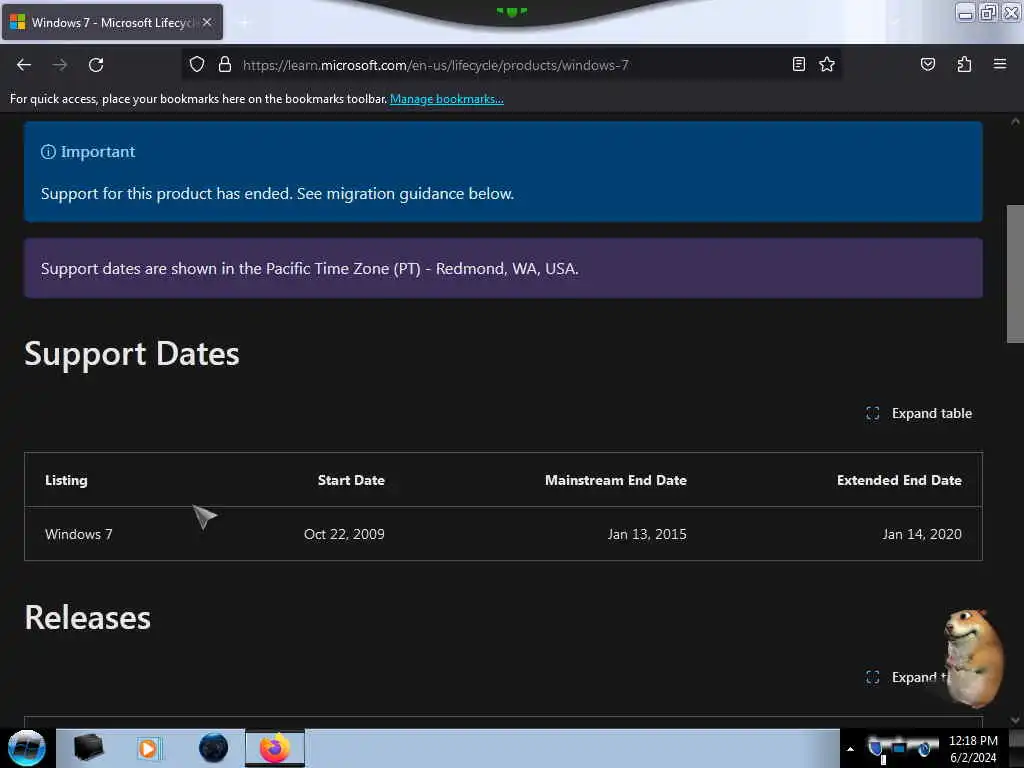Click the tray shield flag icon
This screenshot has width=1024, height=768.
pos(876,749)
